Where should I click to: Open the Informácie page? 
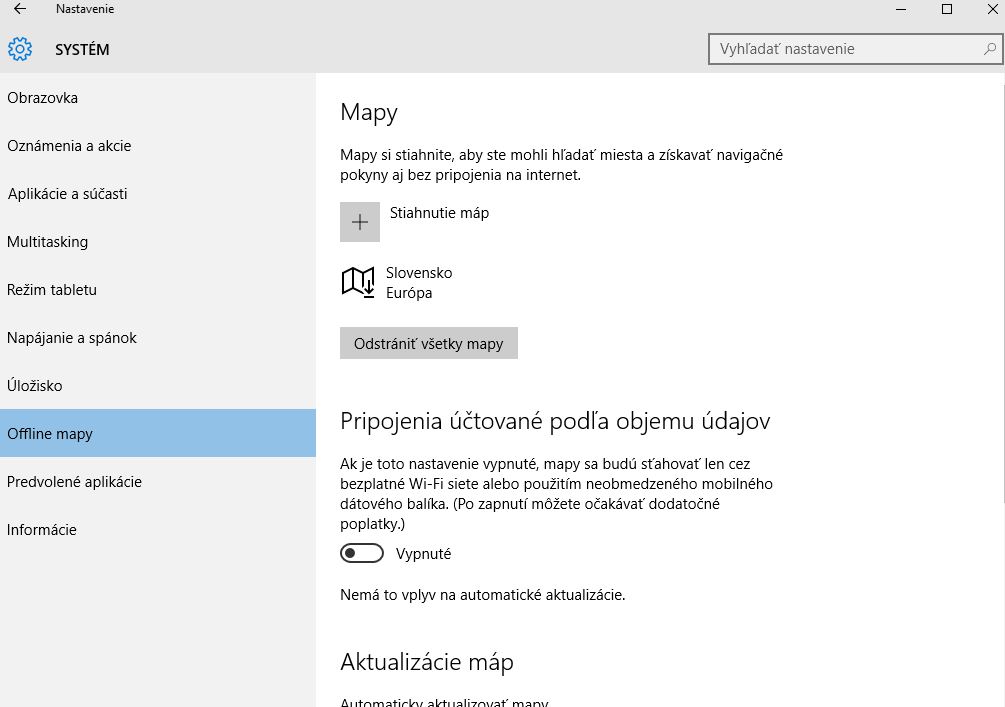click(42, 530)
